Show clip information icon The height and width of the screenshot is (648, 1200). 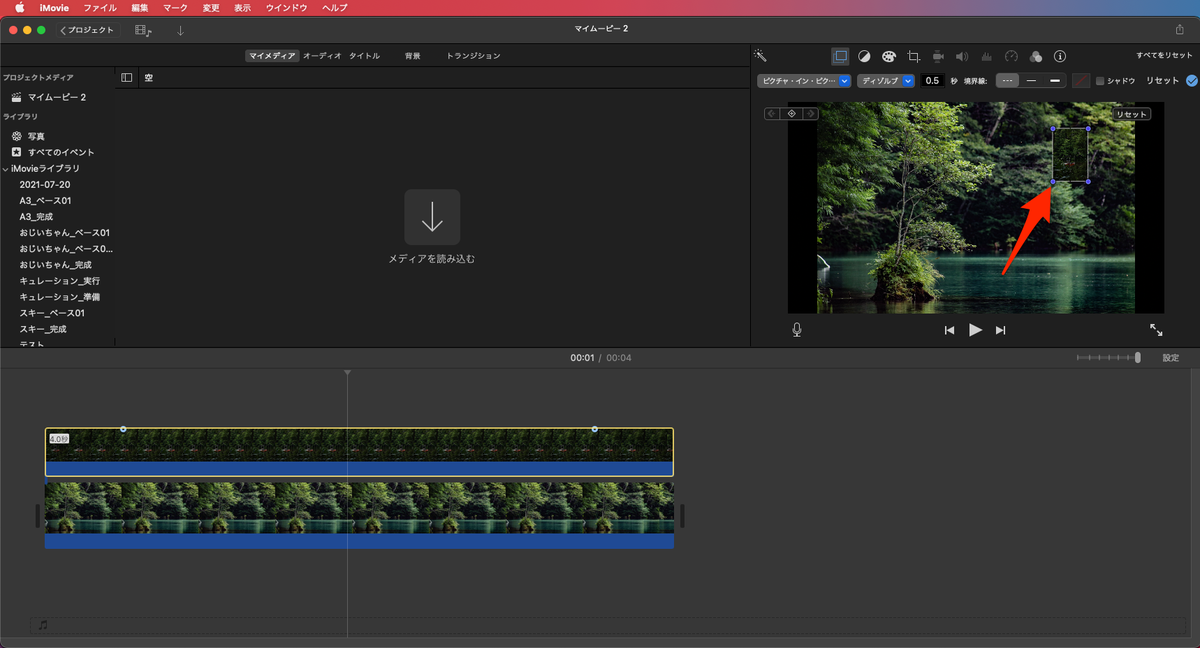coord(1060,56)
